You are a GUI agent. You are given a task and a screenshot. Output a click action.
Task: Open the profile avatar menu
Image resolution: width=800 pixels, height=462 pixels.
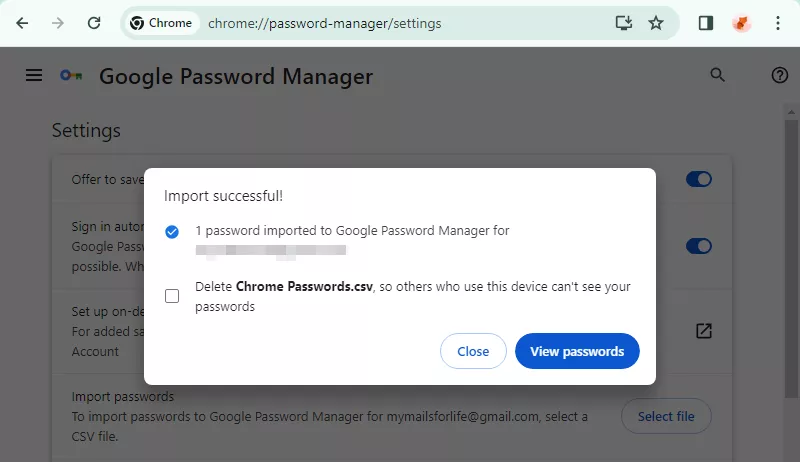(741, 23)
